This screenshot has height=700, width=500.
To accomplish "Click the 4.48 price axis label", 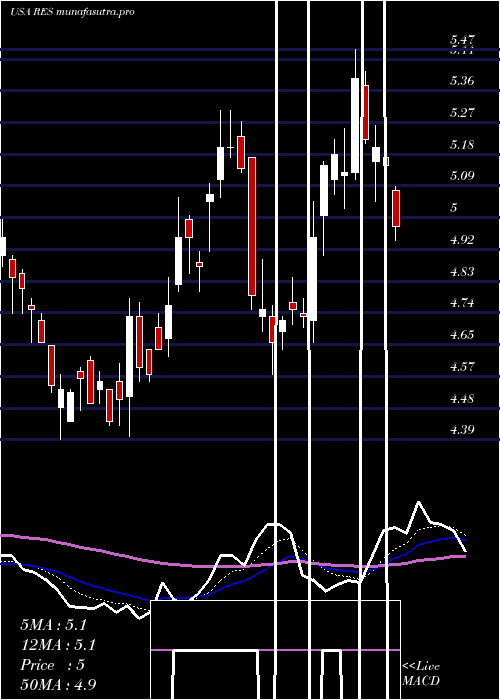I will click(462, 398).
